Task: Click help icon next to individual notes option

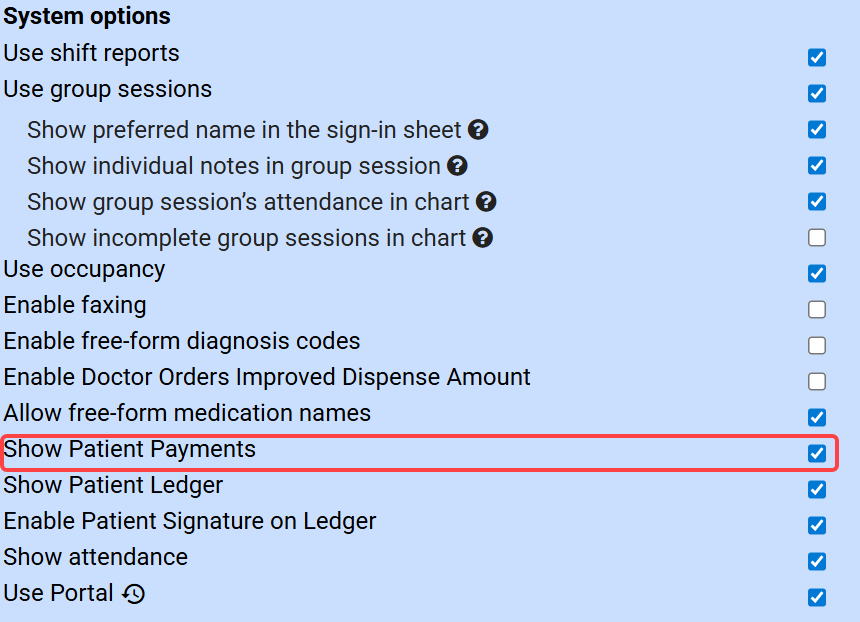Action: pos(457,166)
